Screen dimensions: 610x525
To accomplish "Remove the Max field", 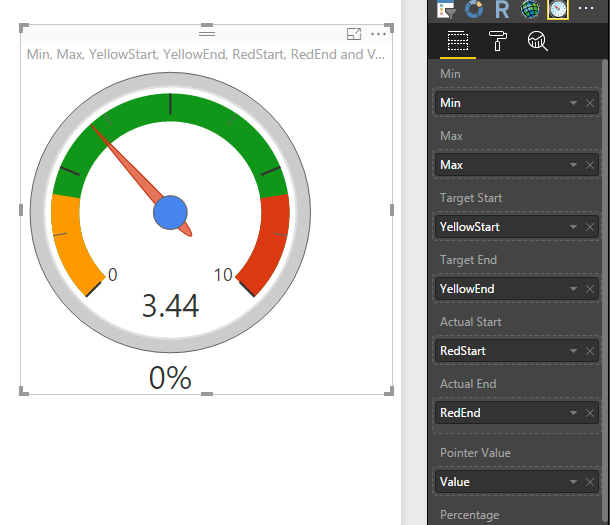I will (590, 165).
